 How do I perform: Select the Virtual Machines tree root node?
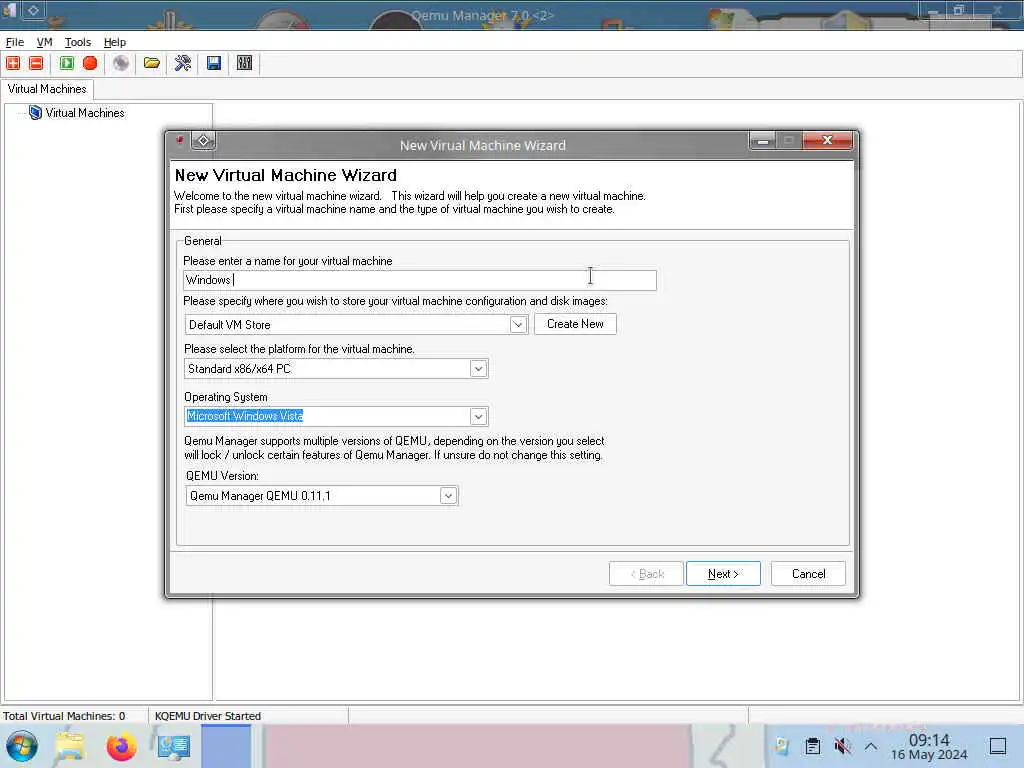click(84, 113)
